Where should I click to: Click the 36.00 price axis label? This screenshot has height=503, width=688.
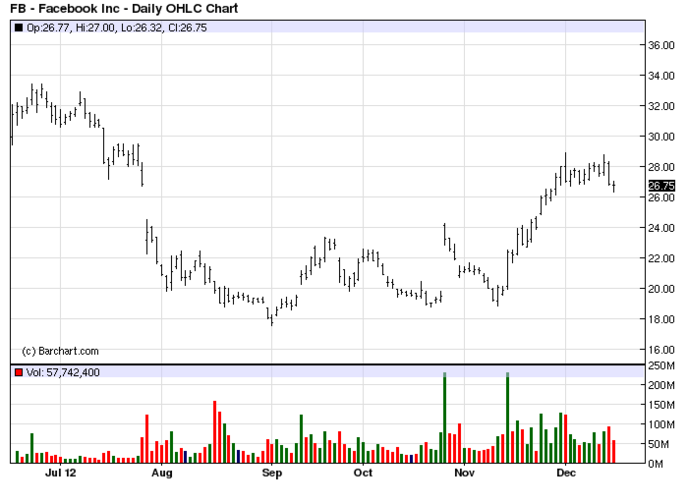[x=662, y=45]
